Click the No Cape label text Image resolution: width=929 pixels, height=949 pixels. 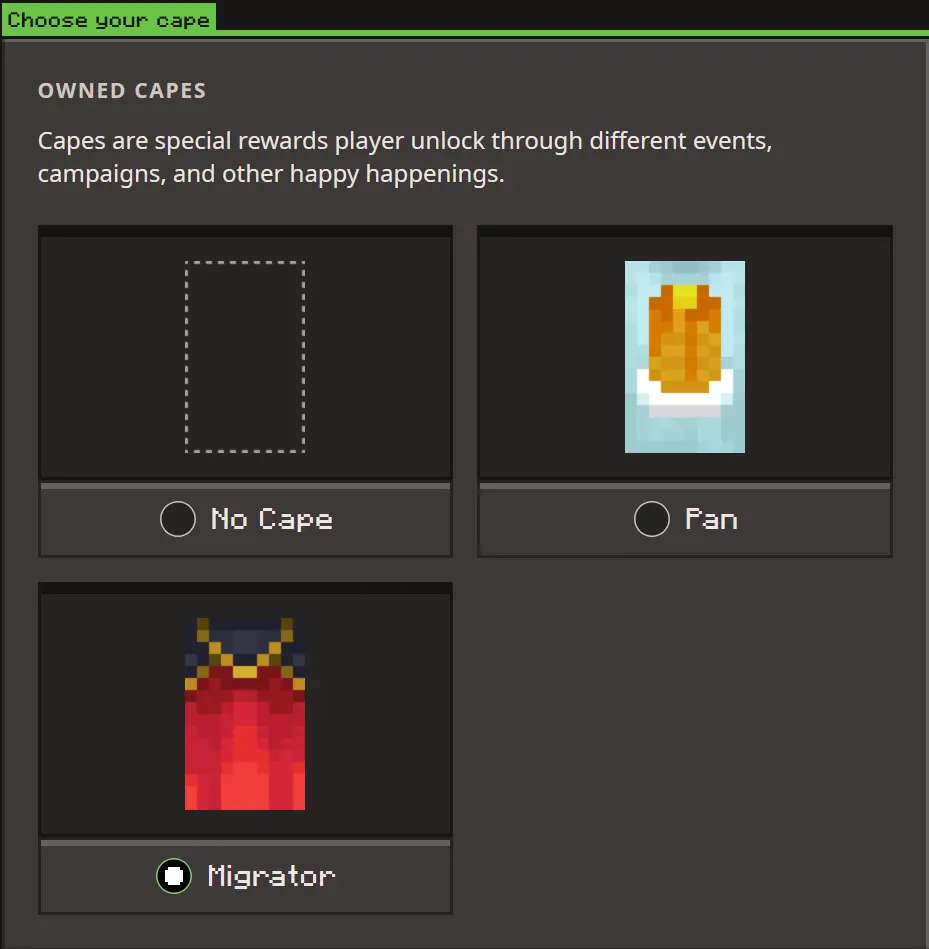click(272, 519)
